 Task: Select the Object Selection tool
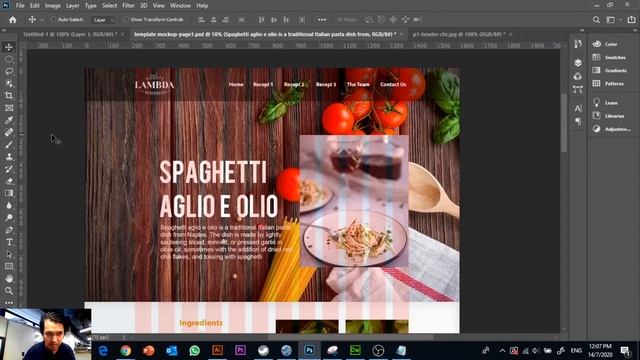(9, 84)
